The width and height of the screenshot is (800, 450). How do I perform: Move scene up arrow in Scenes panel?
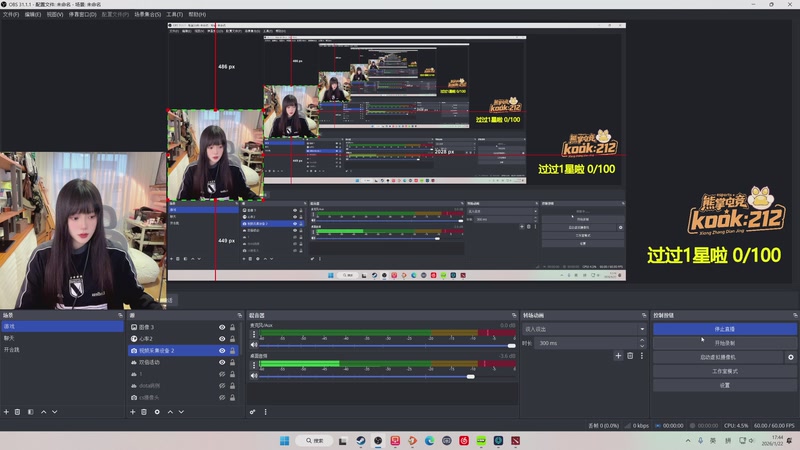click(x=43, y=412)
